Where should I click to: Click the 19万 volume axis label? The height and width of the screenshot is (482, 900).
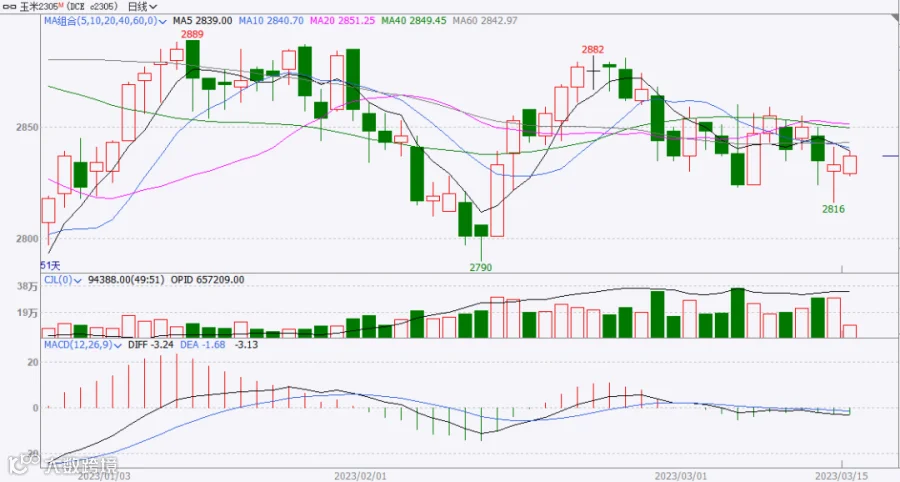pos(27,313)
